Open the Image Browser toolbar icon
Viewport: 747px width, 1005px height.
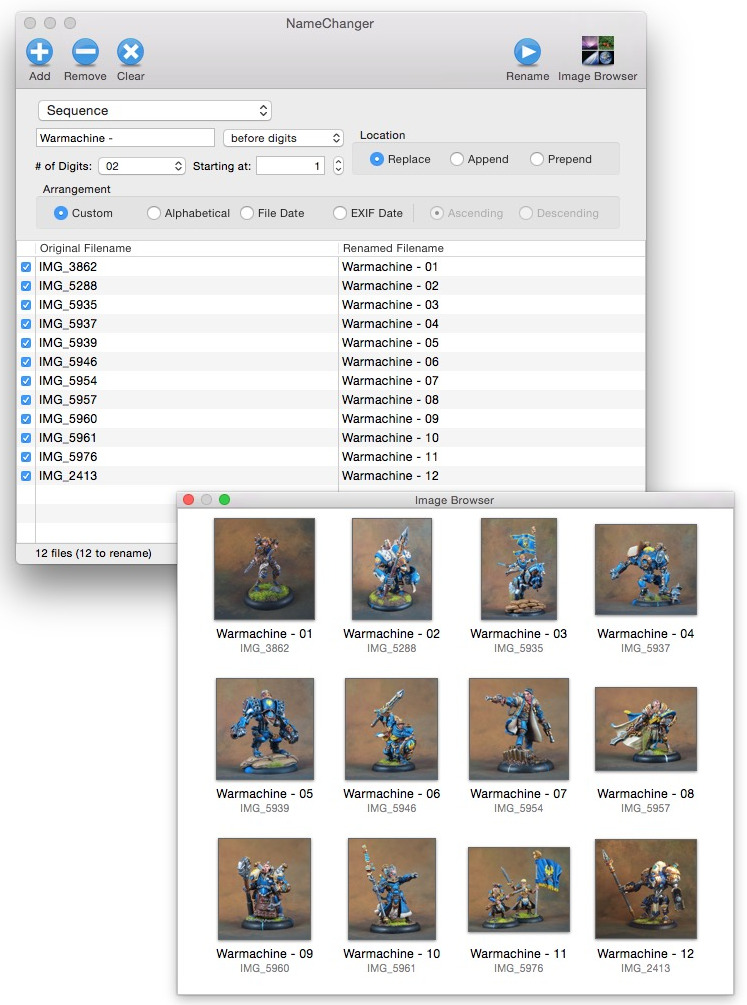pos(597,52)
